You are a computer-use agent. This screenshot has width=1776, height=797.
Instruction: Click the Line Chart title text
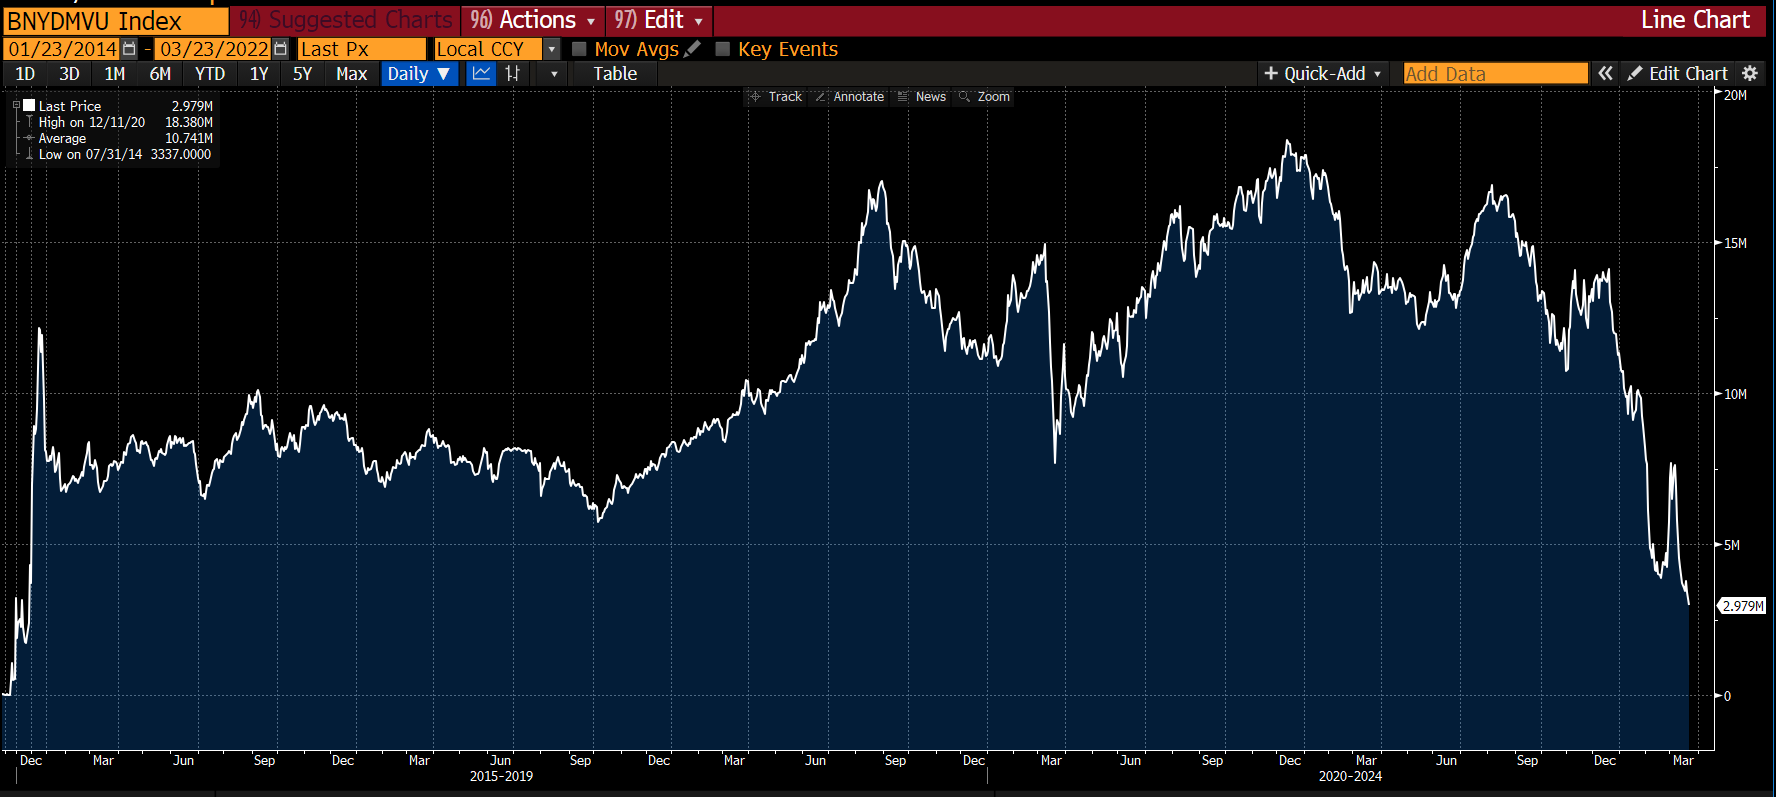(1695, 20)
